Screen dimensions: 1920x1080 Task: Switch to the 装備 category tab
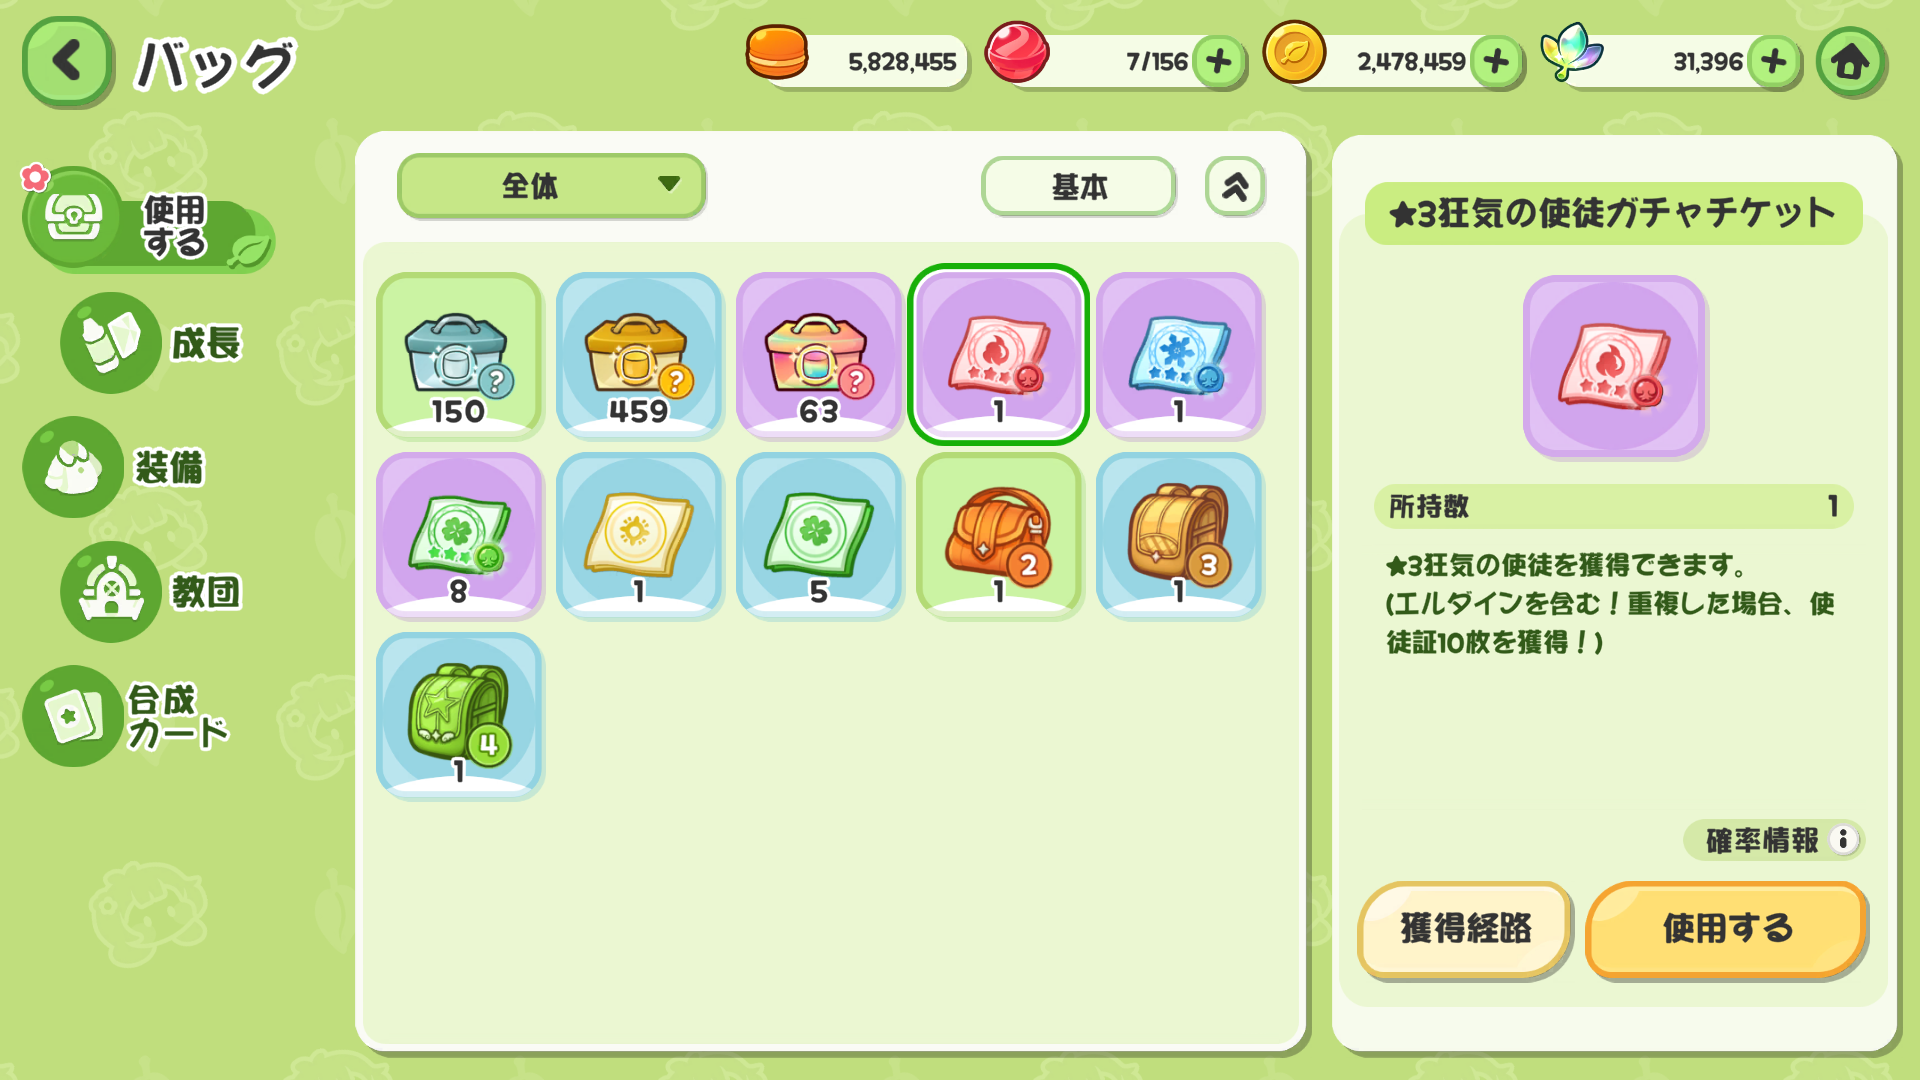tap(115, 467)
